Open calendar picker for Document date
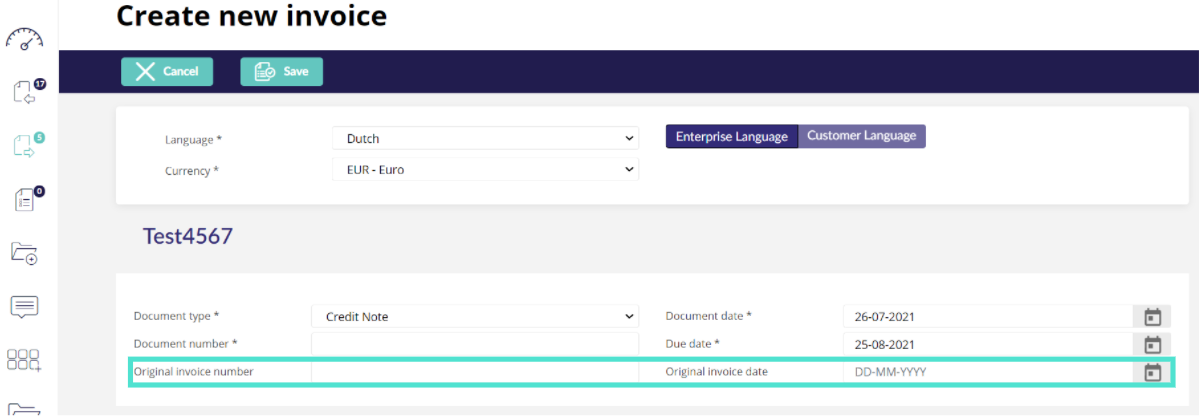 point(1152,317)
